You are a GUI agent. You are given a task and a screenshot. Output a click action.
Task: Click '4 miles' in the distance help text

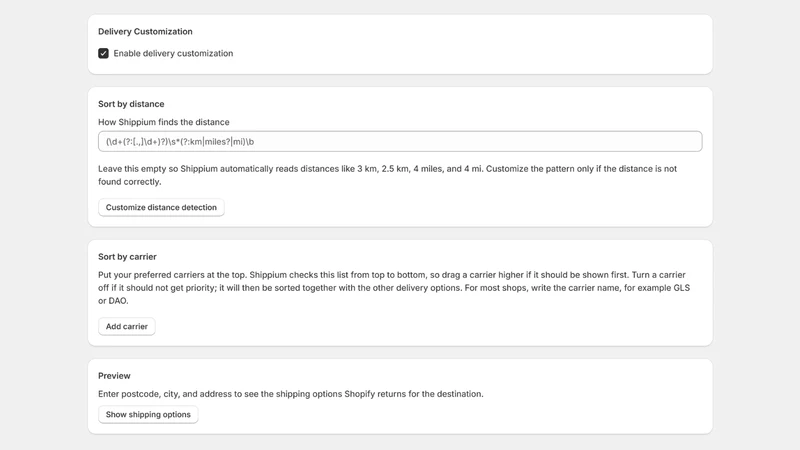point(428,169)
